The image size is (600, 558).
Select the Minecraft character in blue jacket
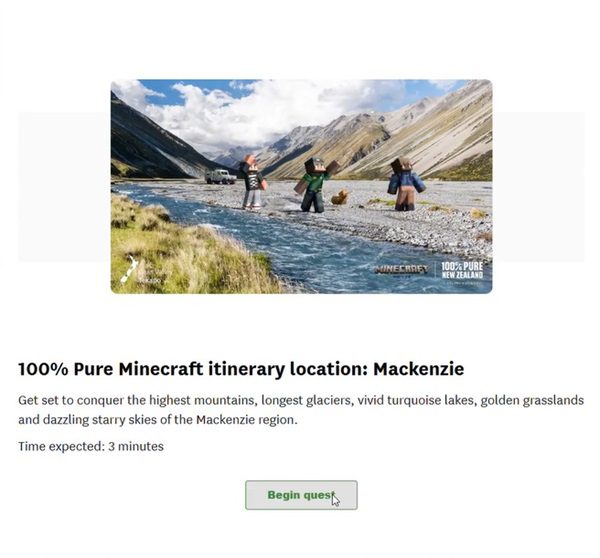pos(405,184)
